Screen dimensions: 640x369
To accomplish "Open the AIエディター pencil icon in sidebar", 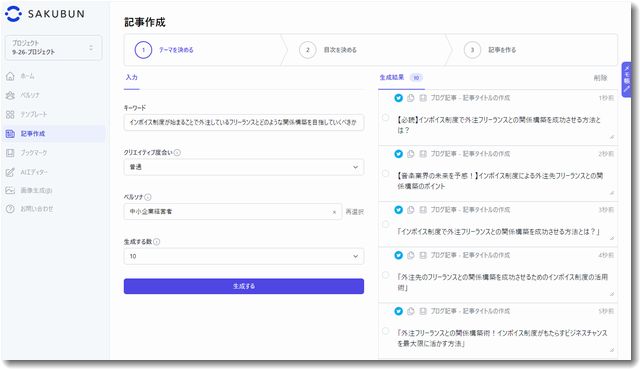I will pyautogui.click(x=10, y=172).
